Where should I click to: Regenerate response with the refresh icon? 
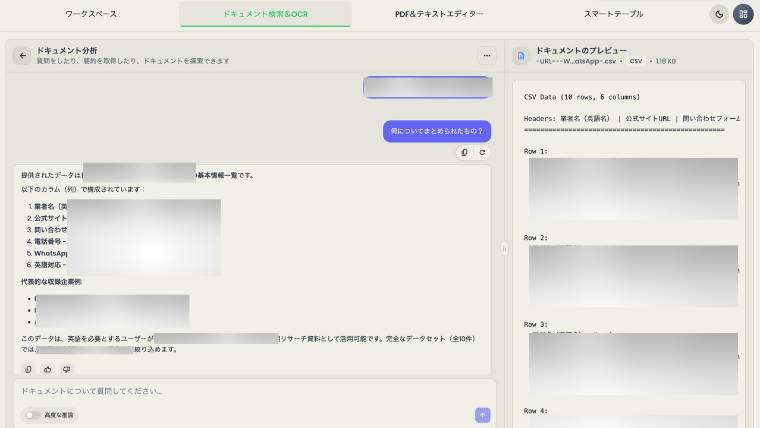pos(482,152)
